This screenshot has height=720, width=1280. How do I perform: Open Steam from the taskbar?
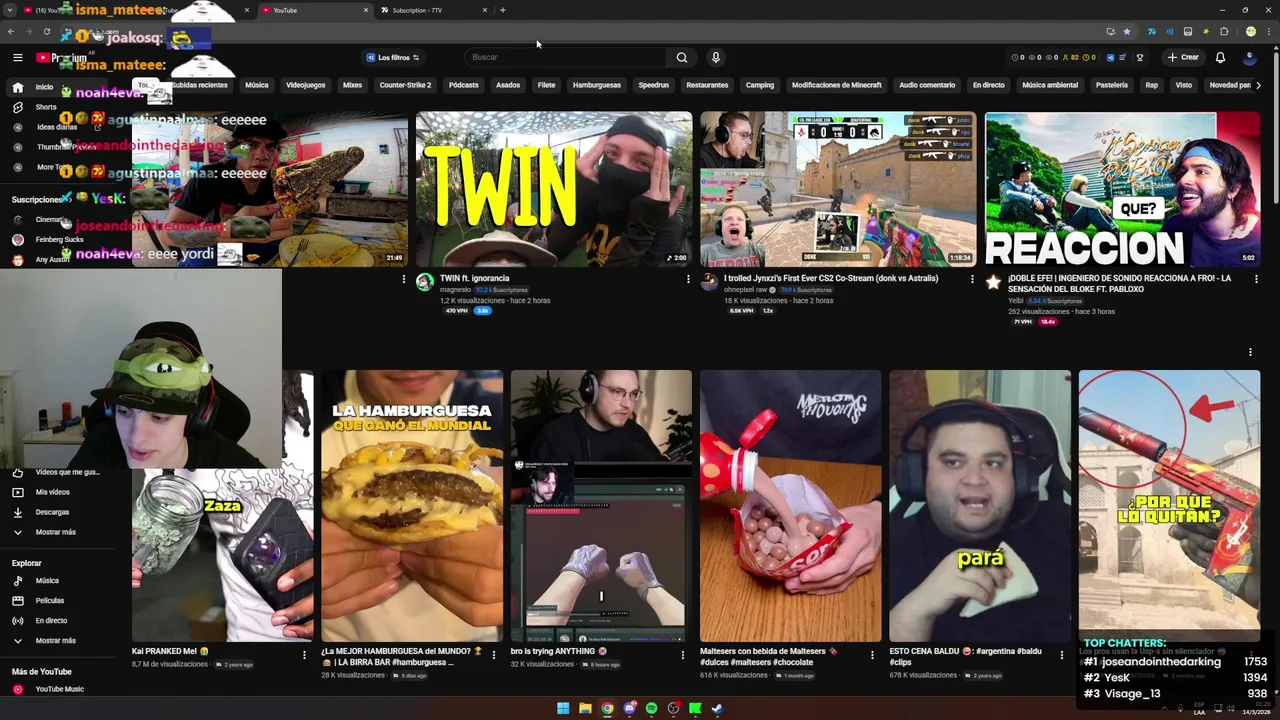click(x=717, y=708)
